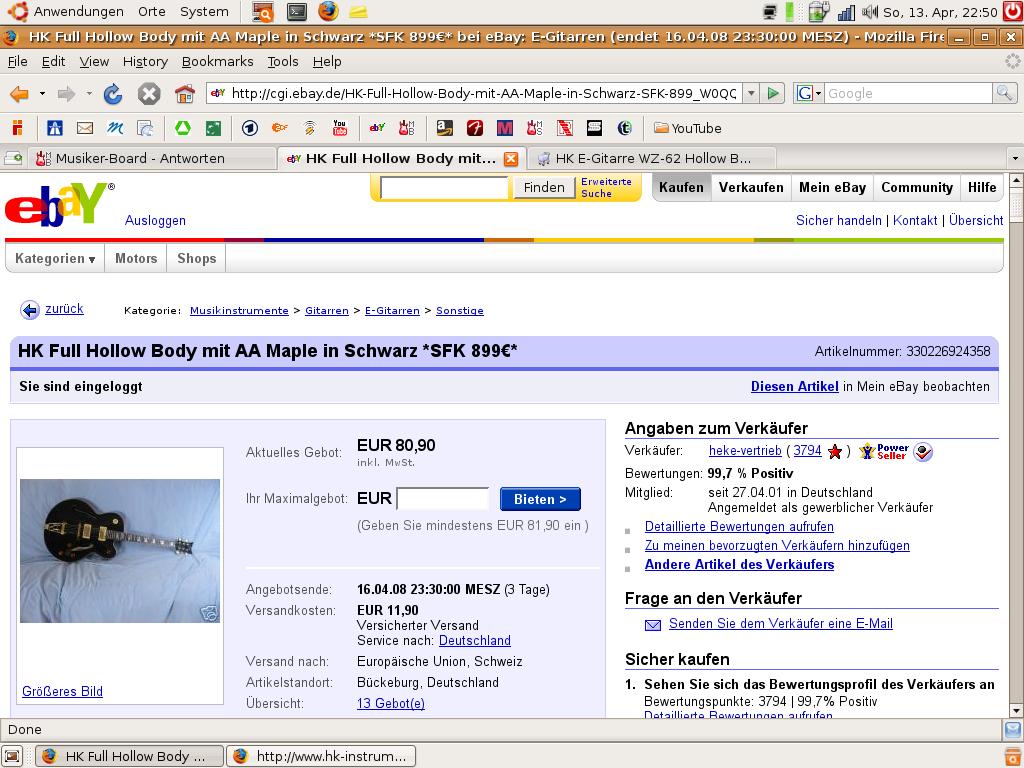Open the Tools menu

[x=283, y=61]
